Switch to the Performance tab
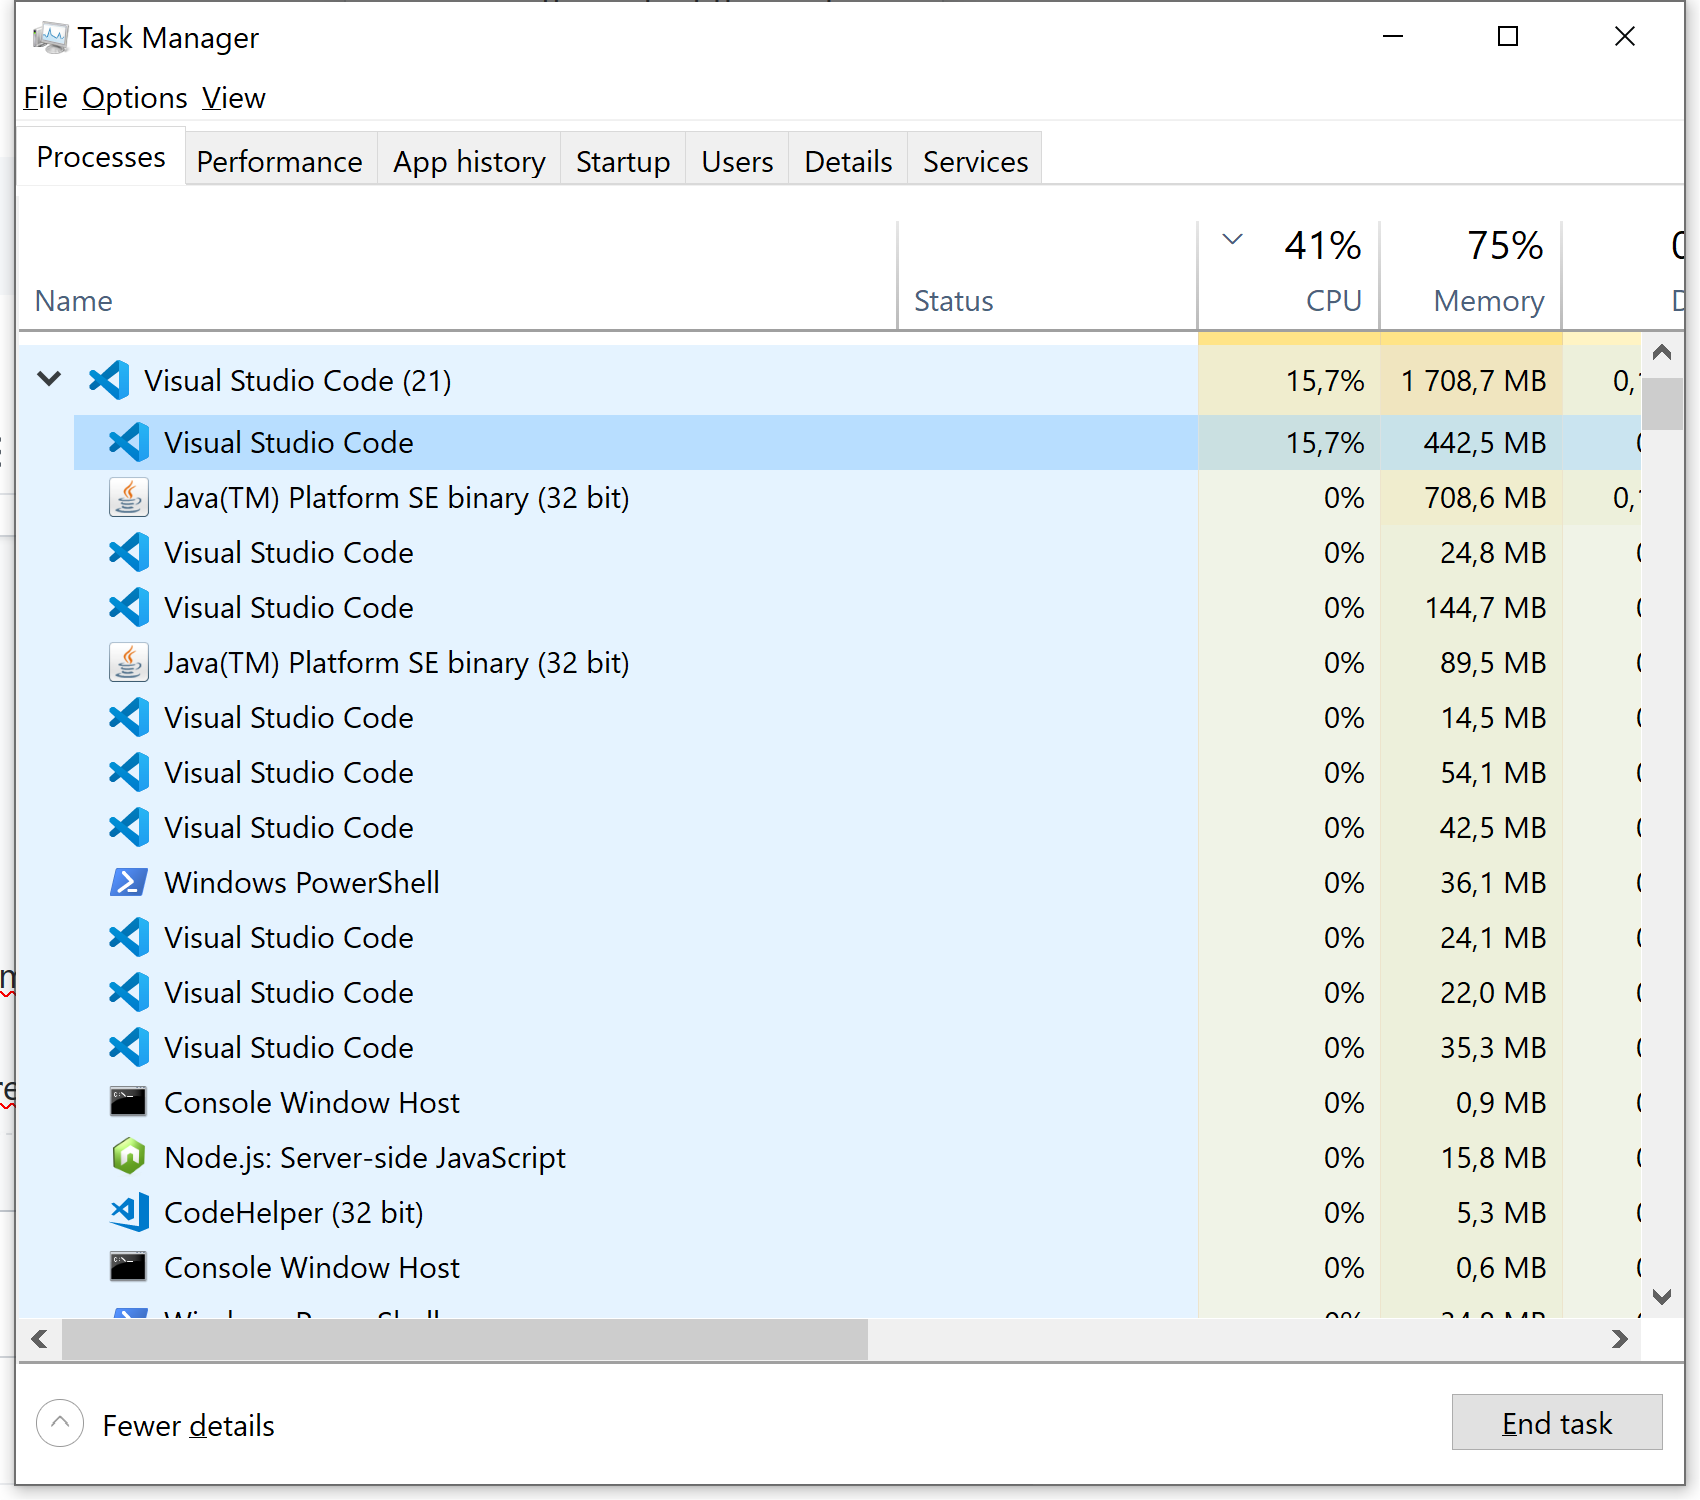Viewport: 1700px width, 1500px height. click(x=280, y=161)
